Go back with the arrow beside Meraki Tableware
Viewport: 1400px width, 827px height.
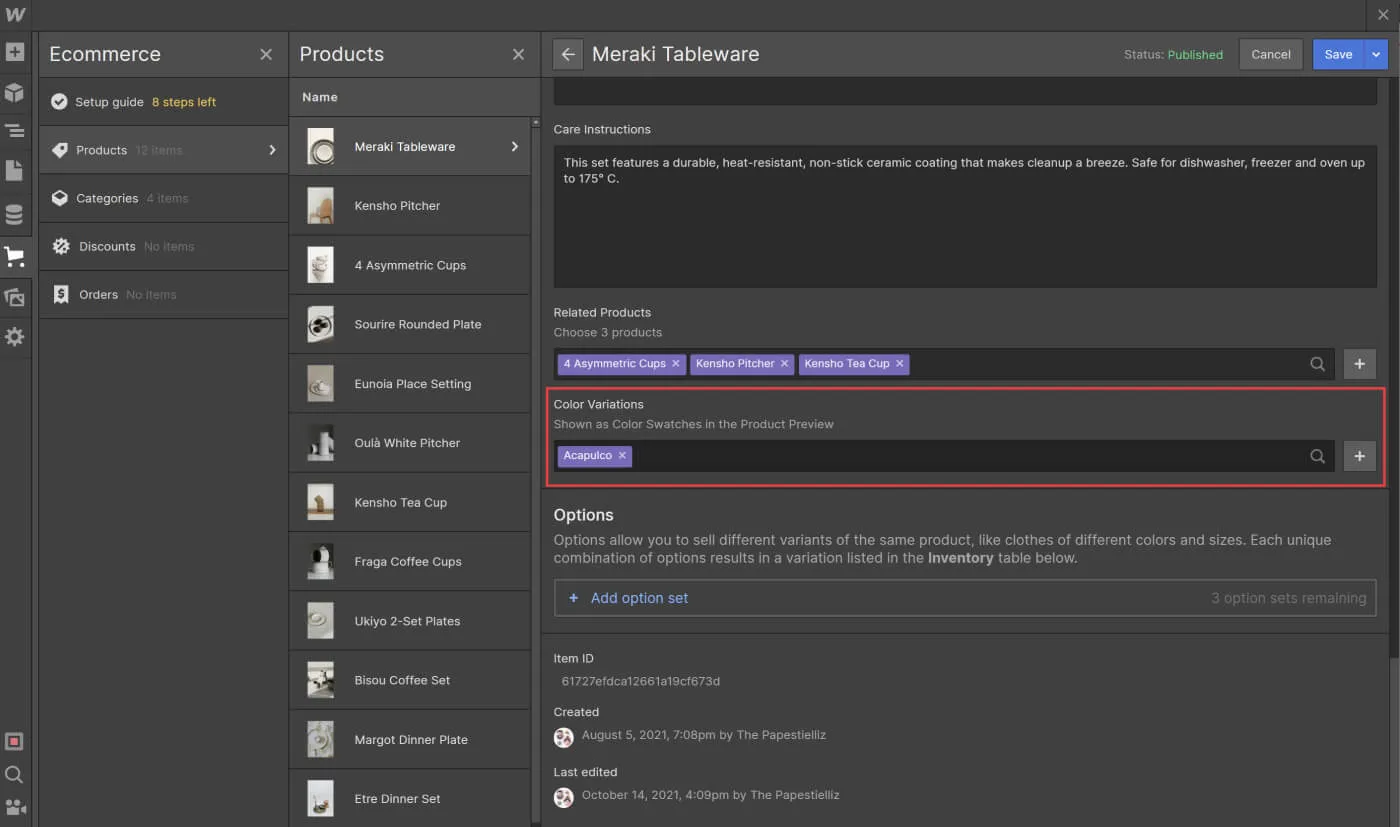568,54
